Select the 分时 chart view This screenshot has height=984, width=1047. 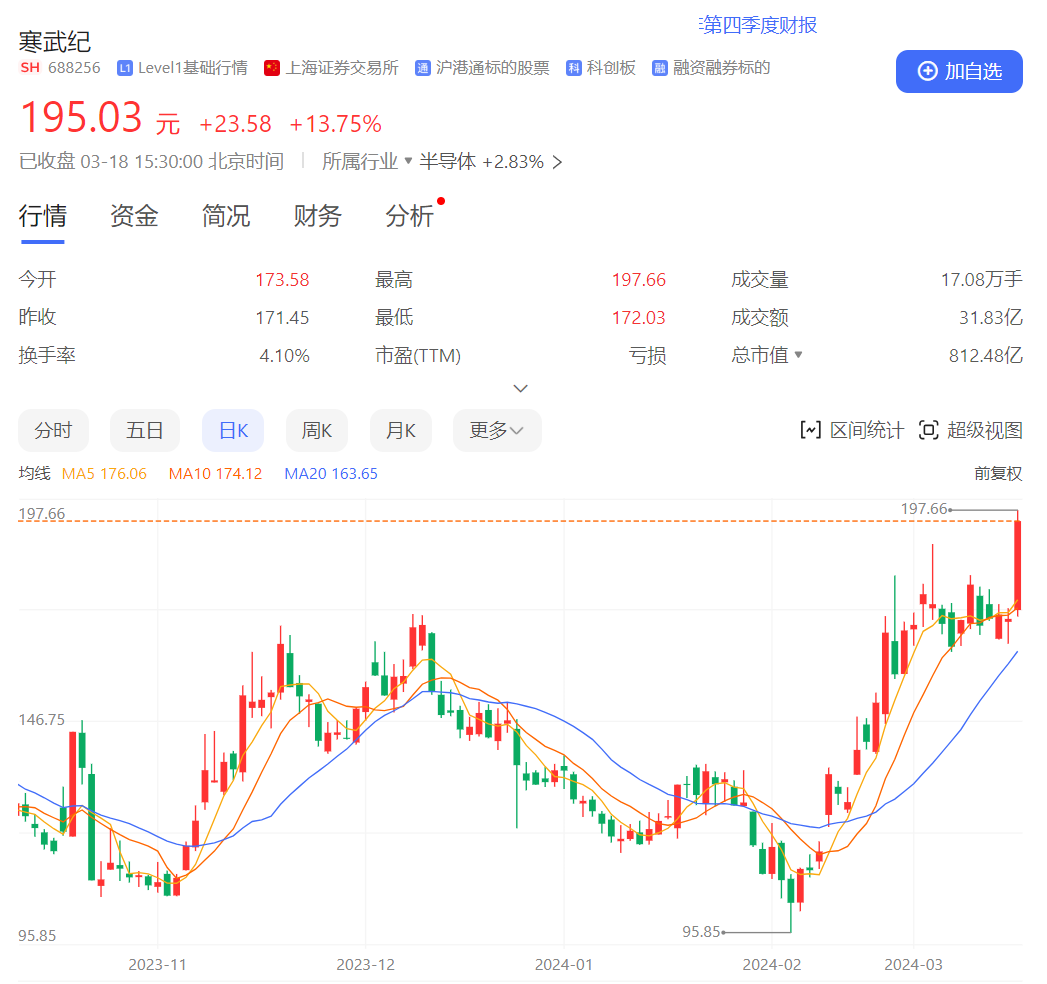(x=53, y=430)
